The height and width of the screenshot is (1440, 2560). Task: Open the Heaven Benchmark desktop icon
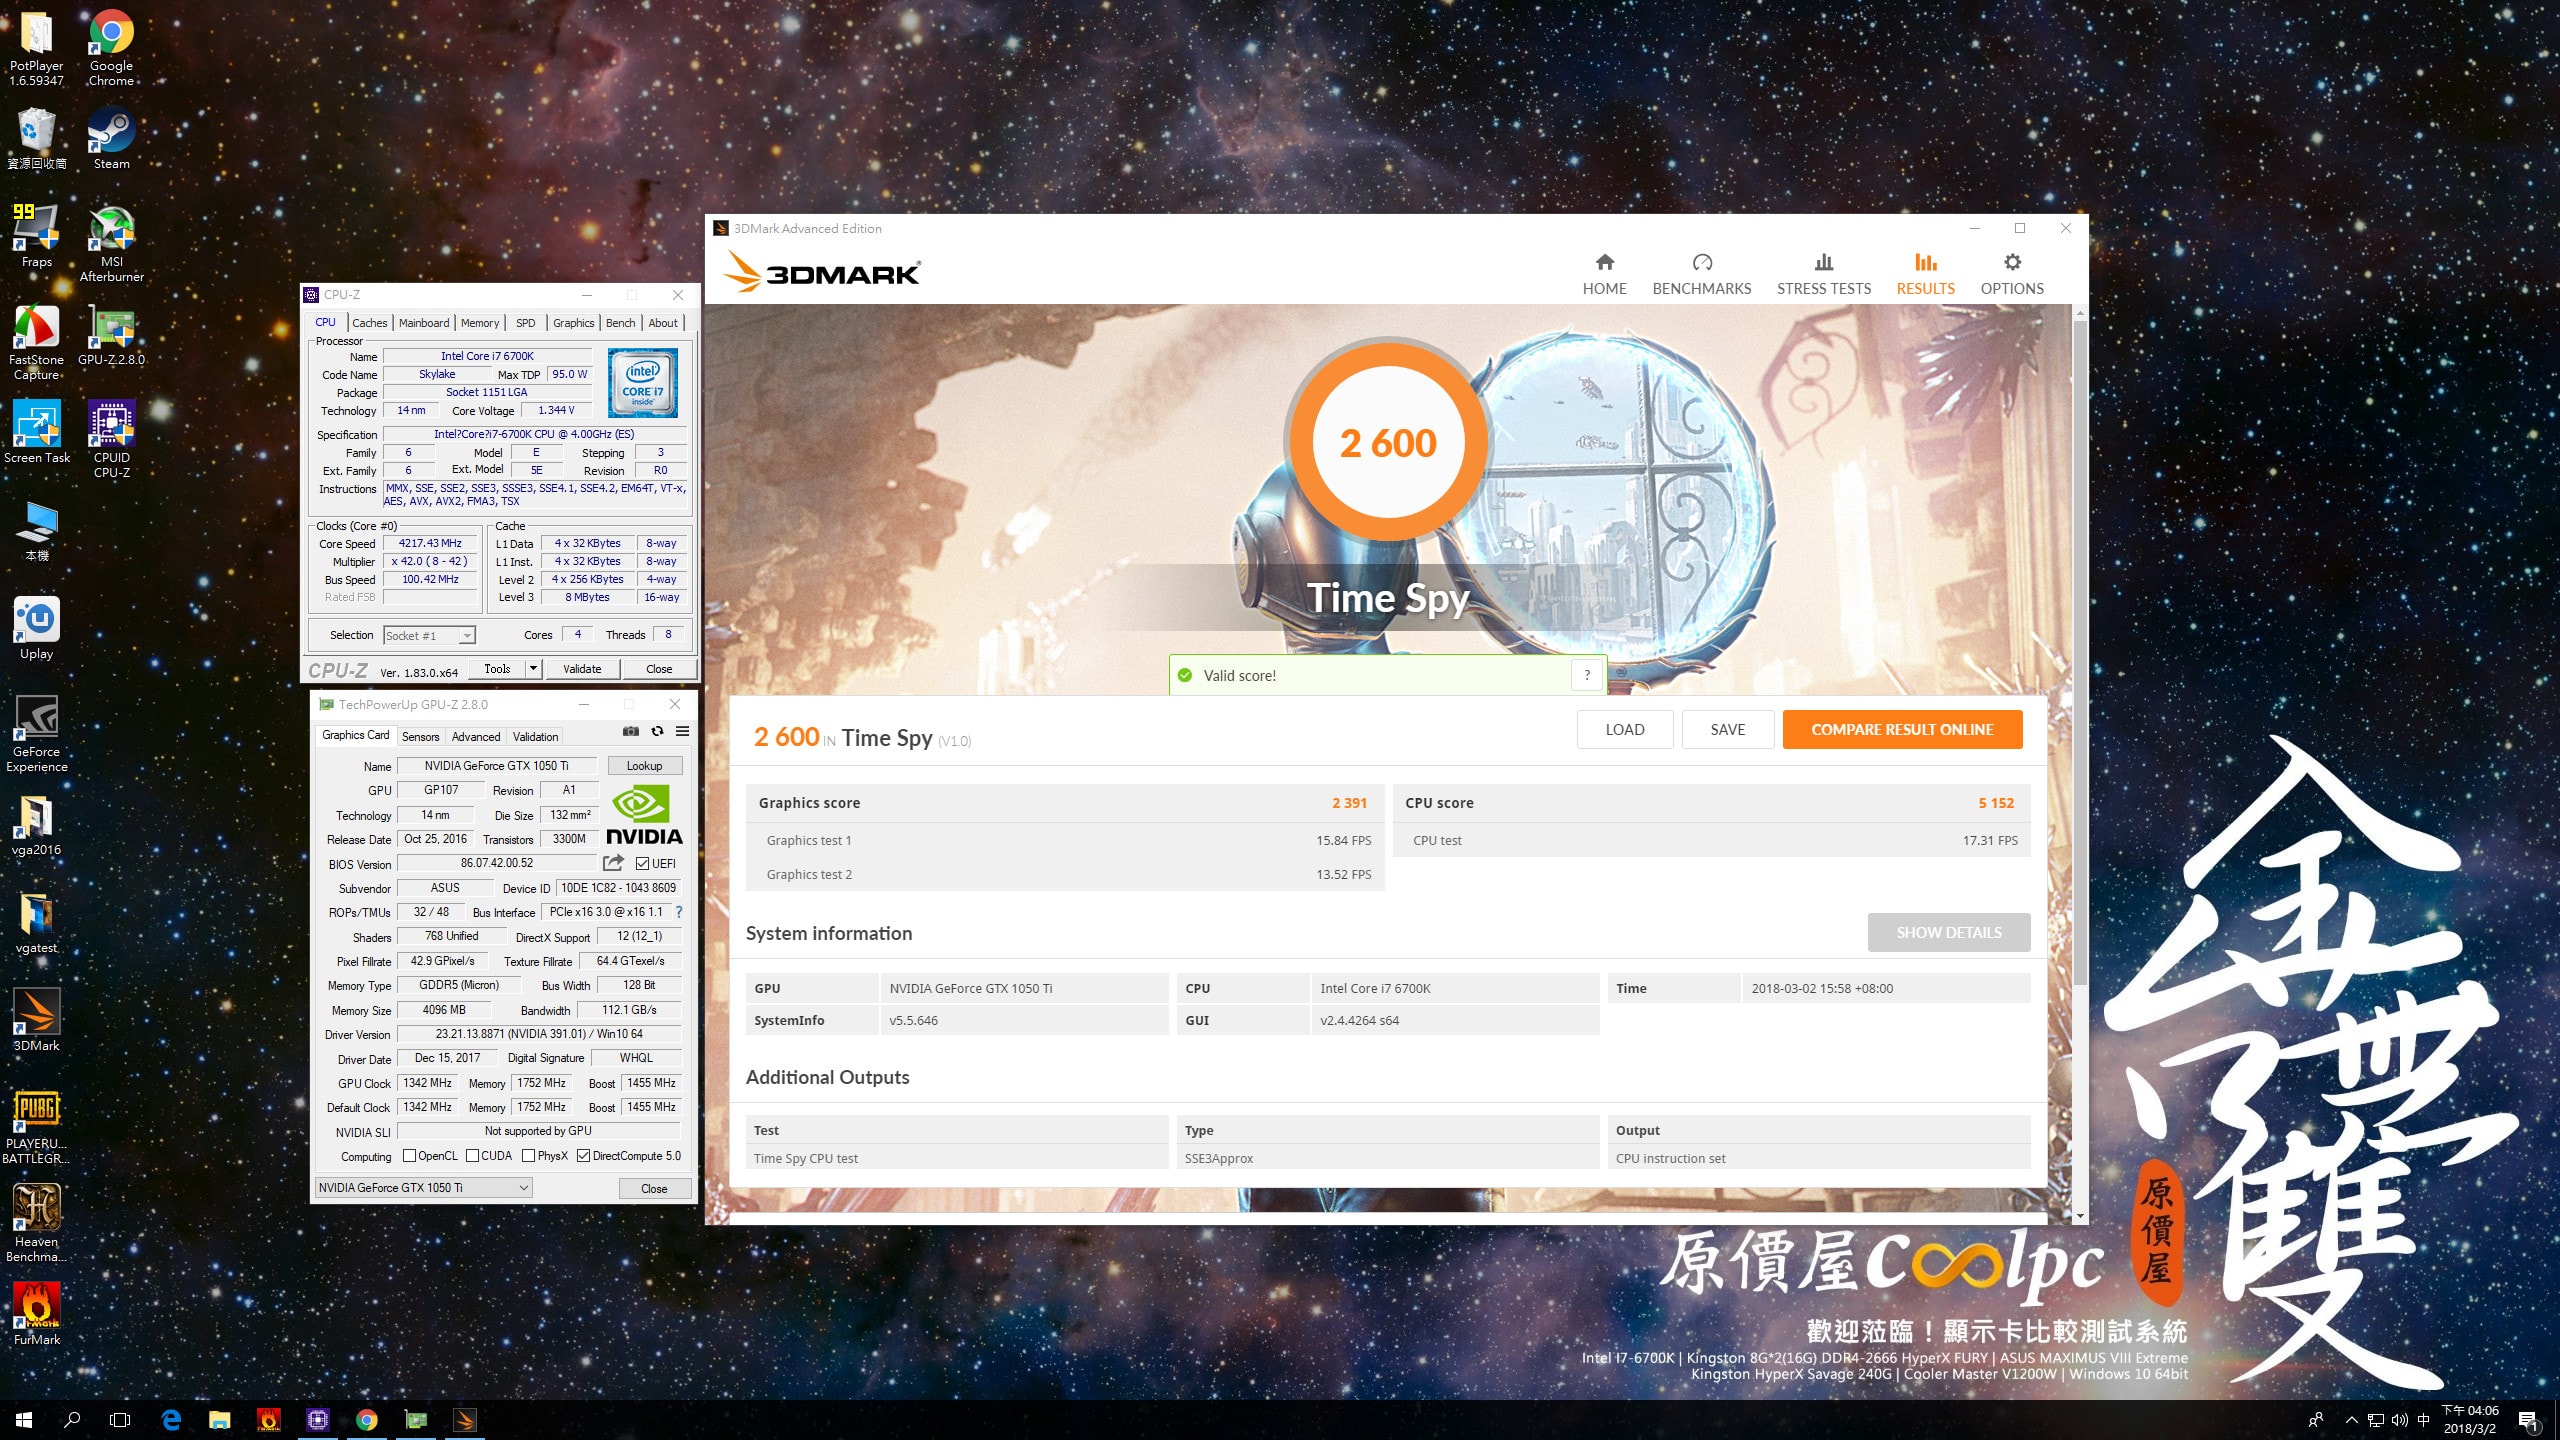(x=37, y=1224)
